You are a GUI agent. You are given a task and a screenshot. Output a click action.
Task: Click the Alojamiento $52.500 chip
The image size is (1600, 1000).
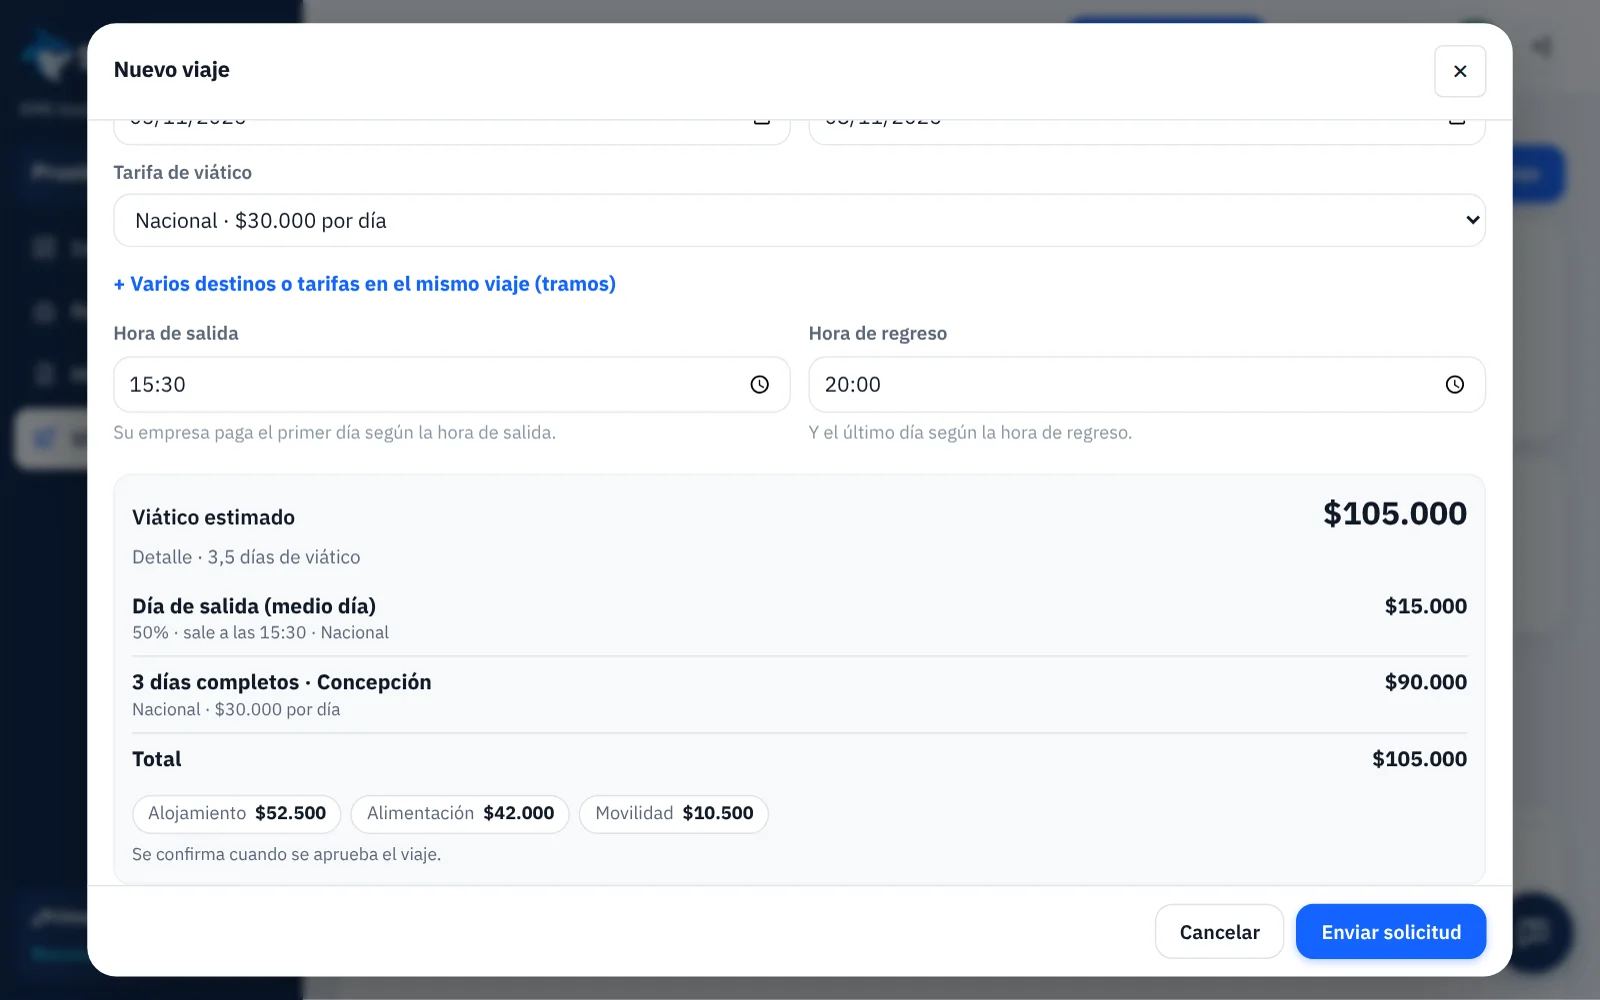click(x=236, y=814)
